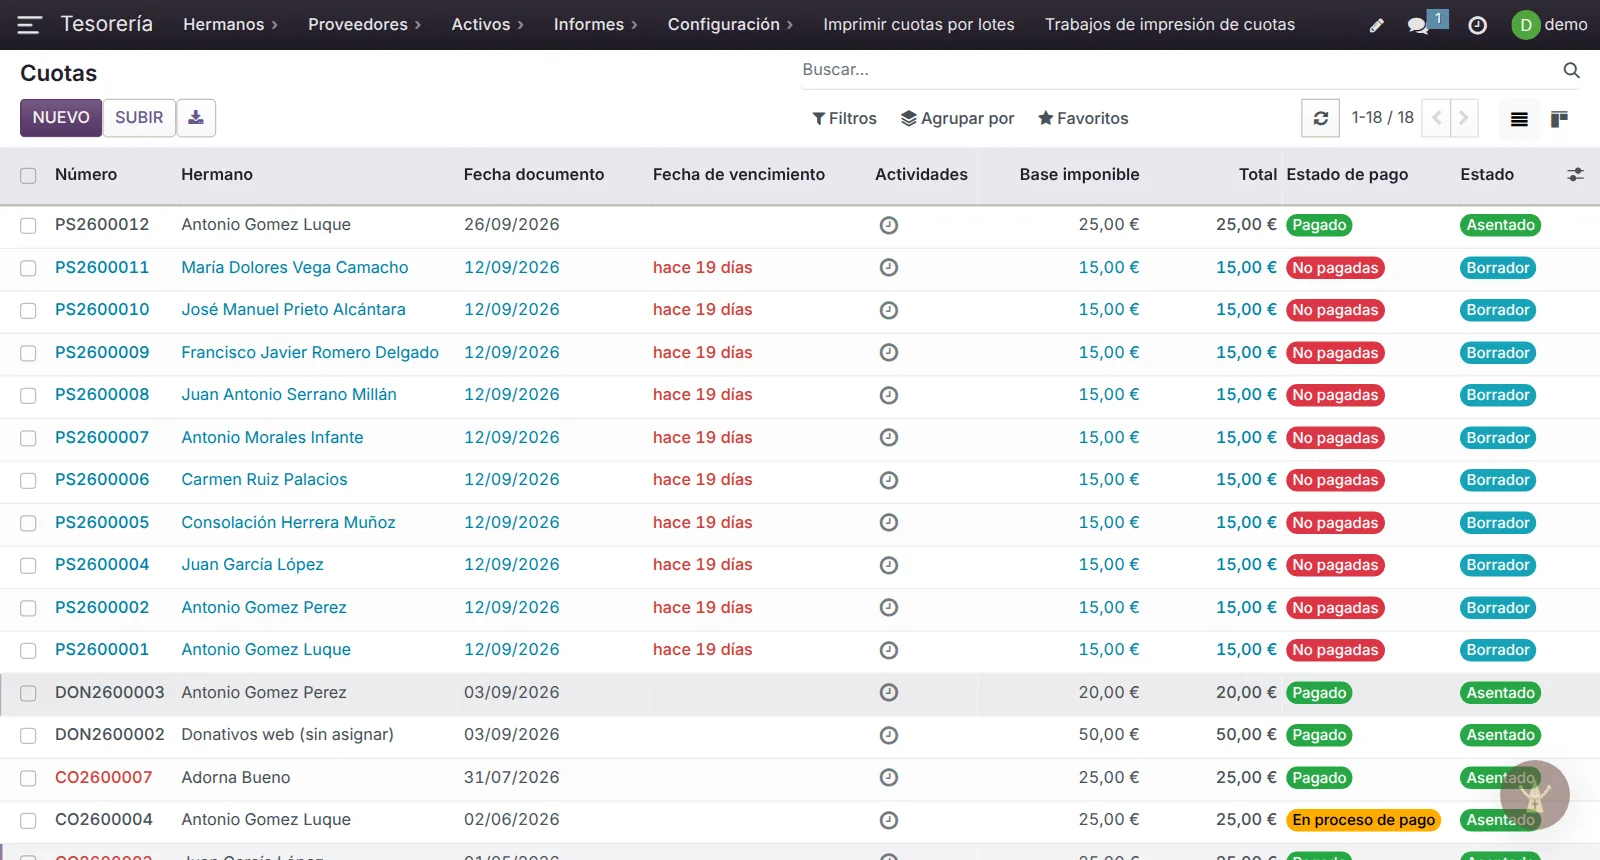
Task: Click activity clock for DON2600003 row
Action: (x=888, y=692)
